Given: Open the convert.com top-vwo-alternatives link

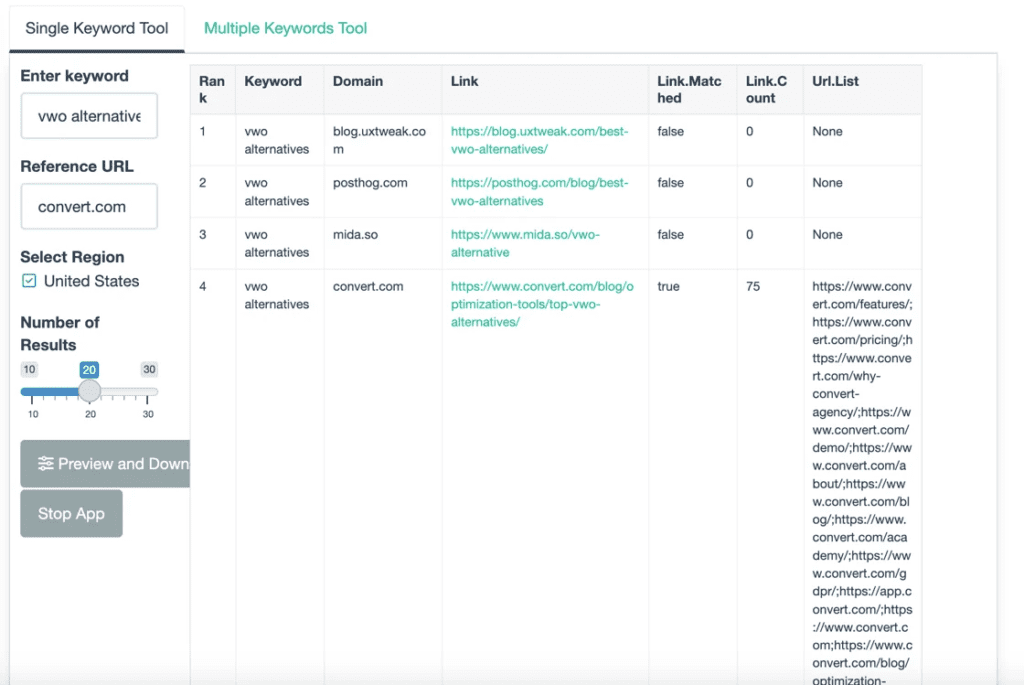Looking at the screenshot, I should [542, 304].
